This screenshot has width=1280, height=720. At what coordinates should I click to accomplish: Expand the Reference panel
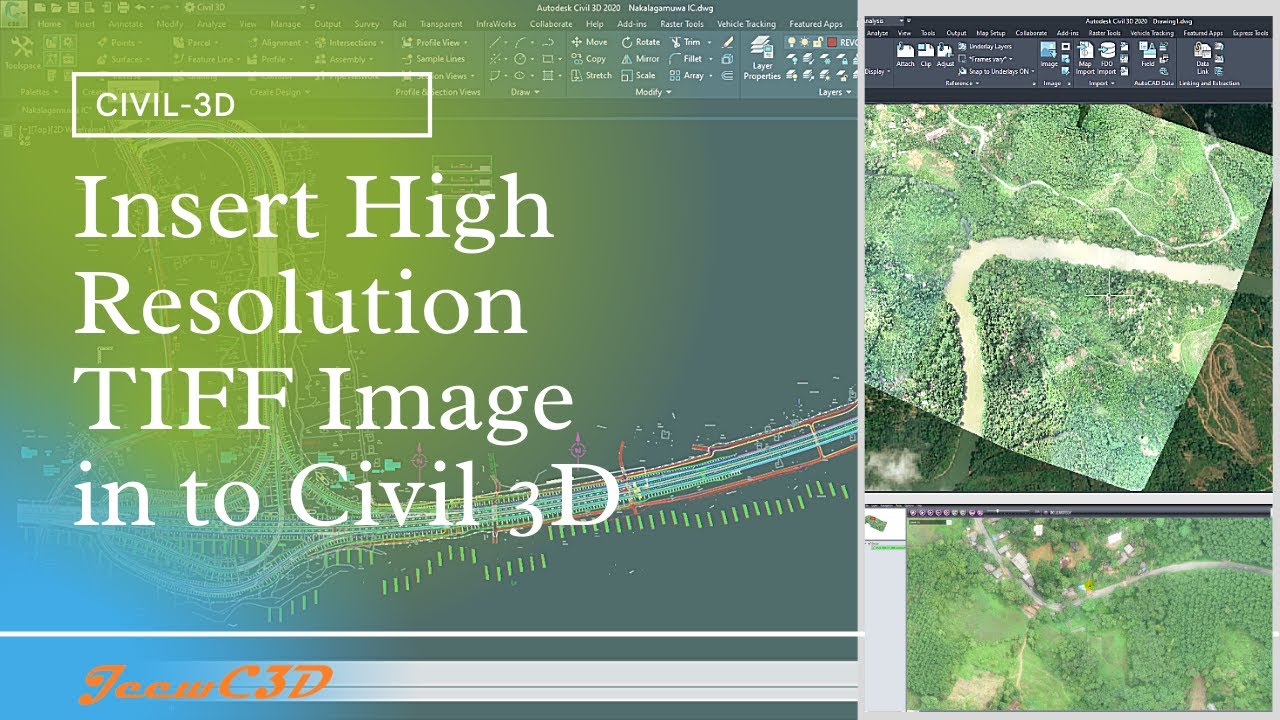click(x=962, y=84)
